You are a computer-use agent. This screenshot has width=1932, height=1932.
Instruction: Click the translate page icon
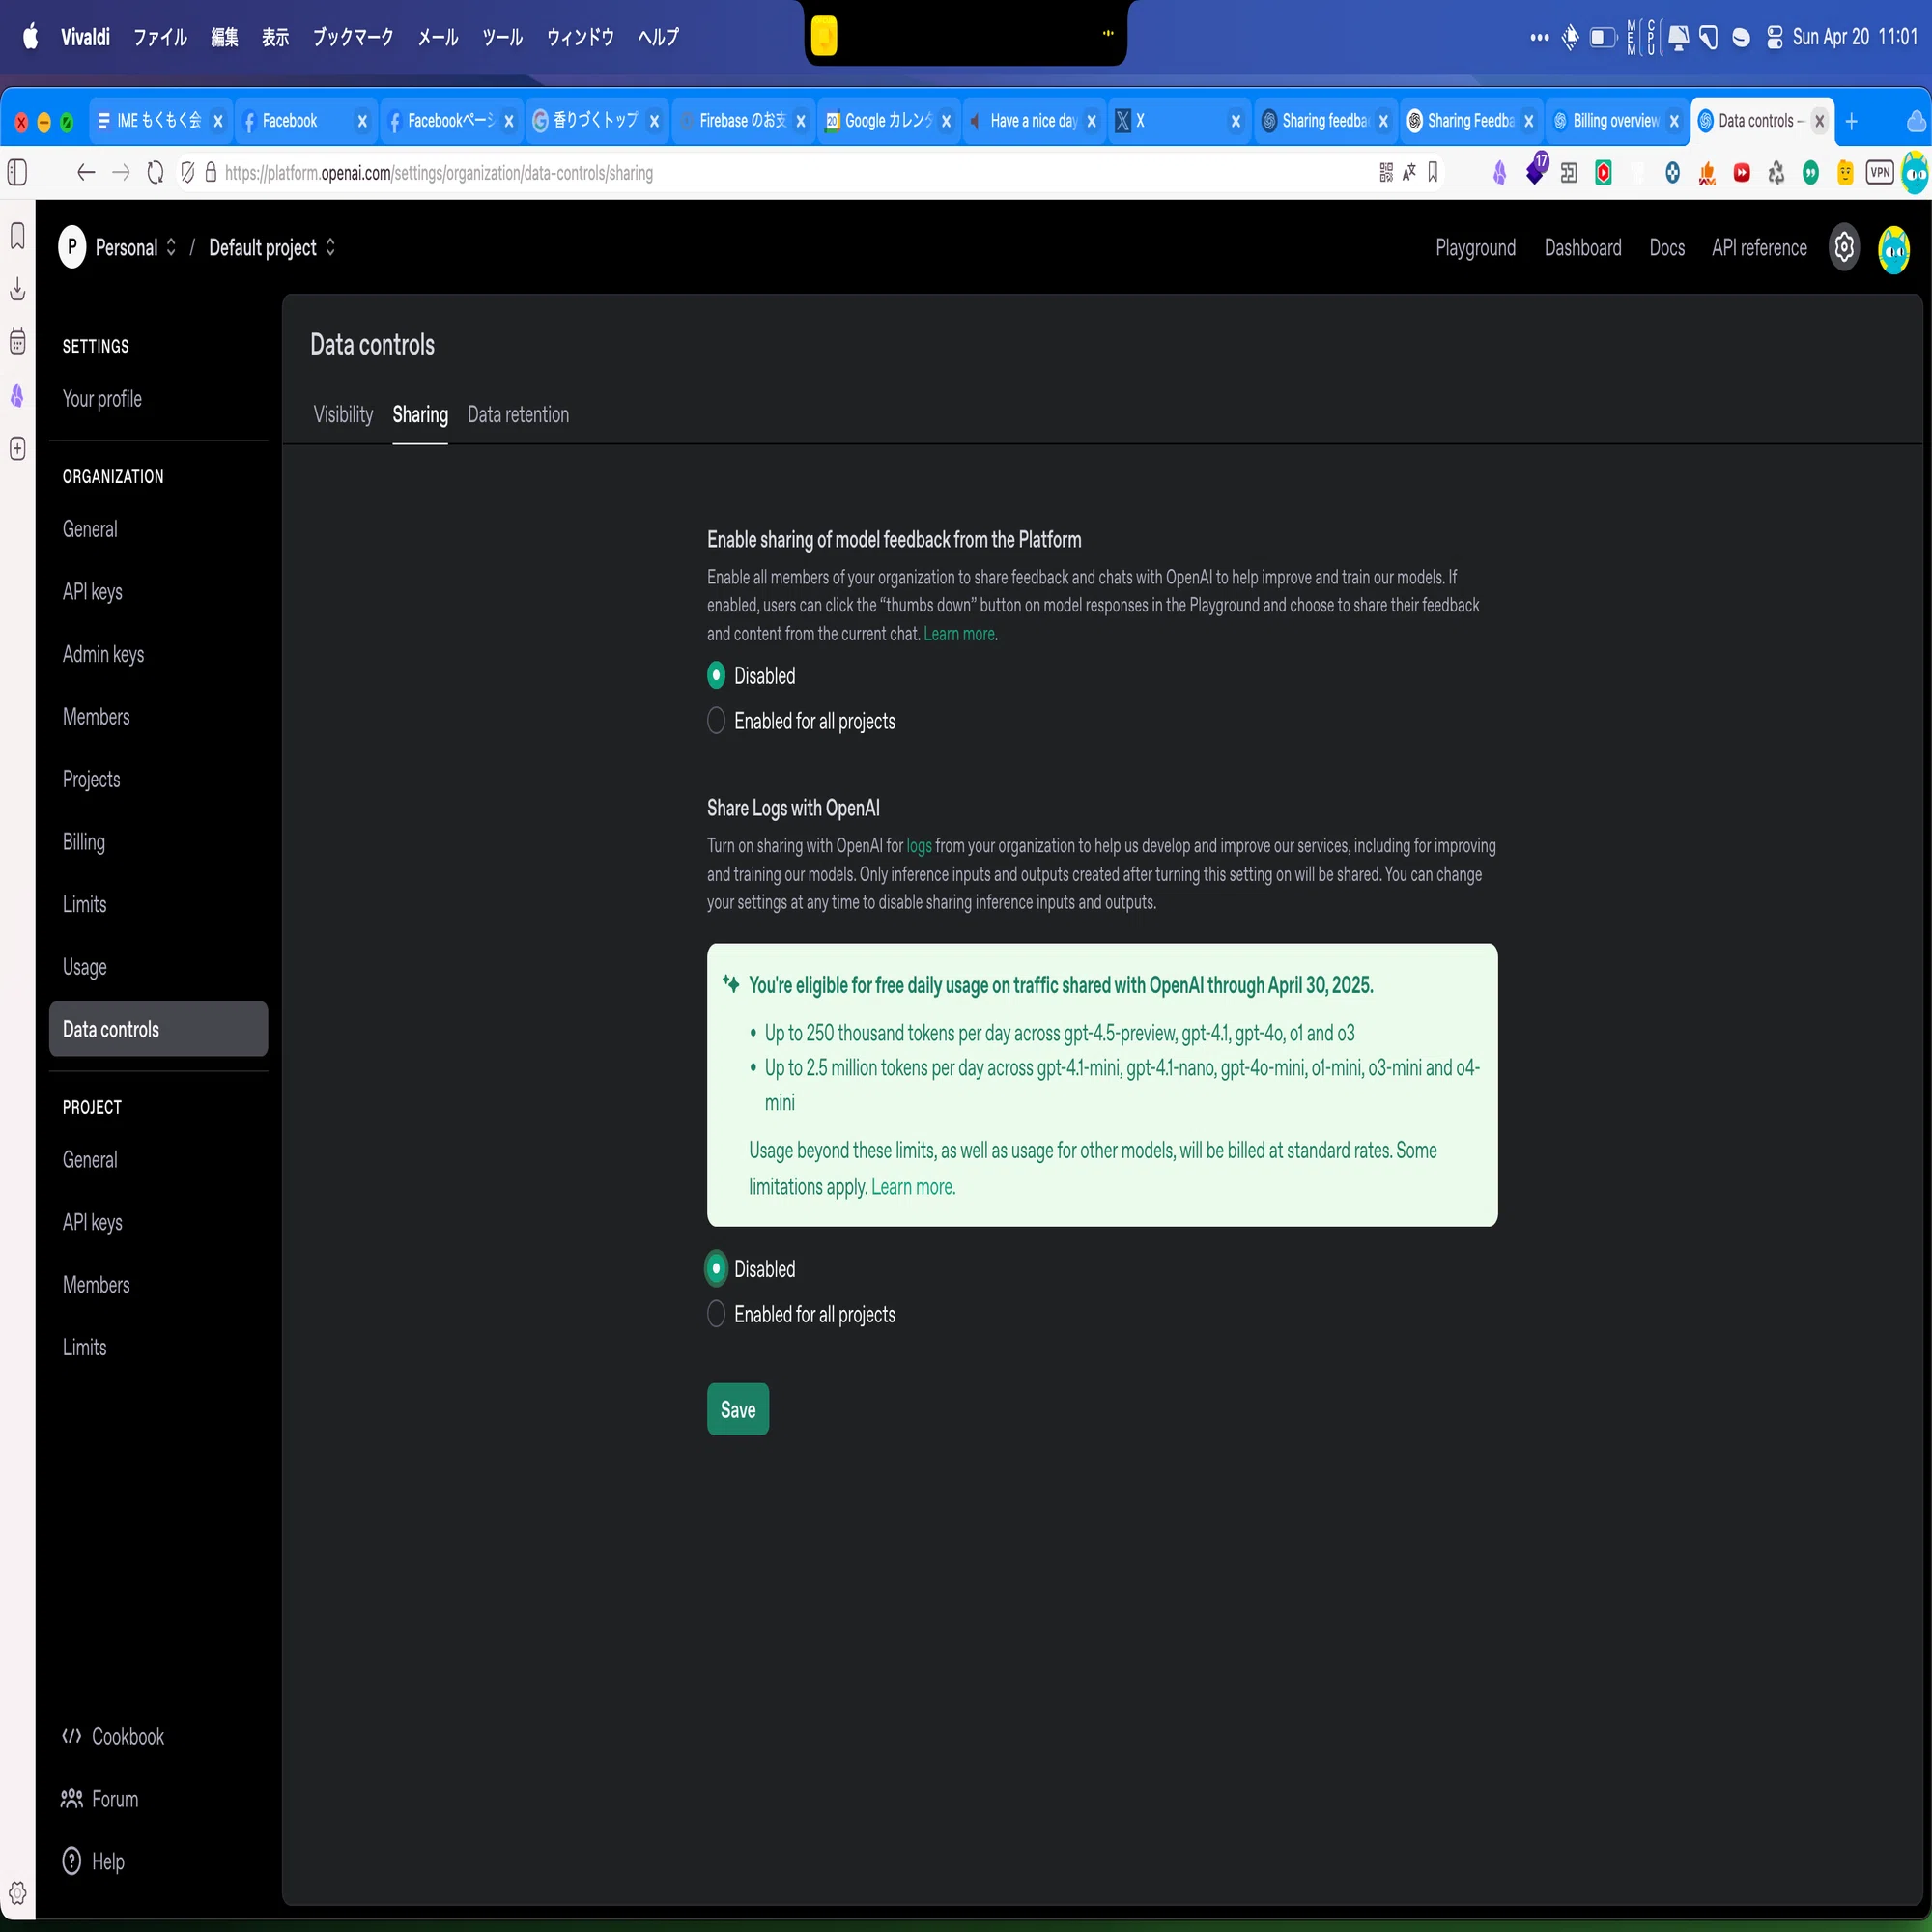point(1409,172)
